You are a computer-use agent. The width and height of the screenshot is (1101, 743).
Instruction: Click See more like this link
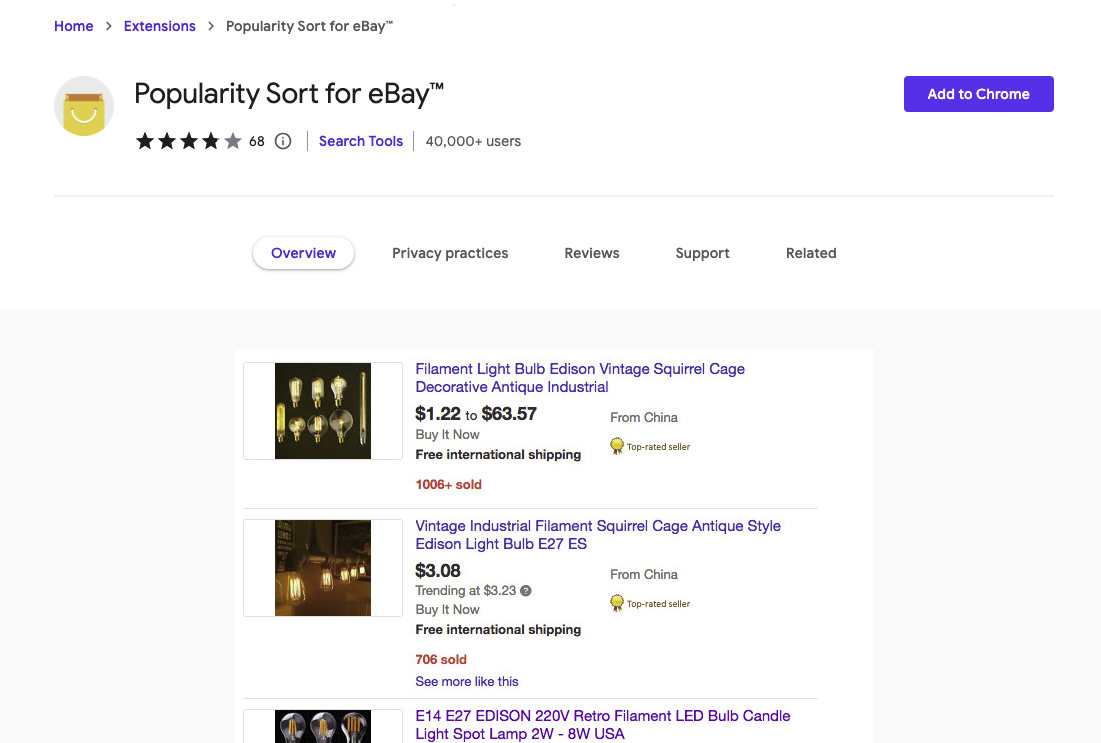tap(467, 681)
